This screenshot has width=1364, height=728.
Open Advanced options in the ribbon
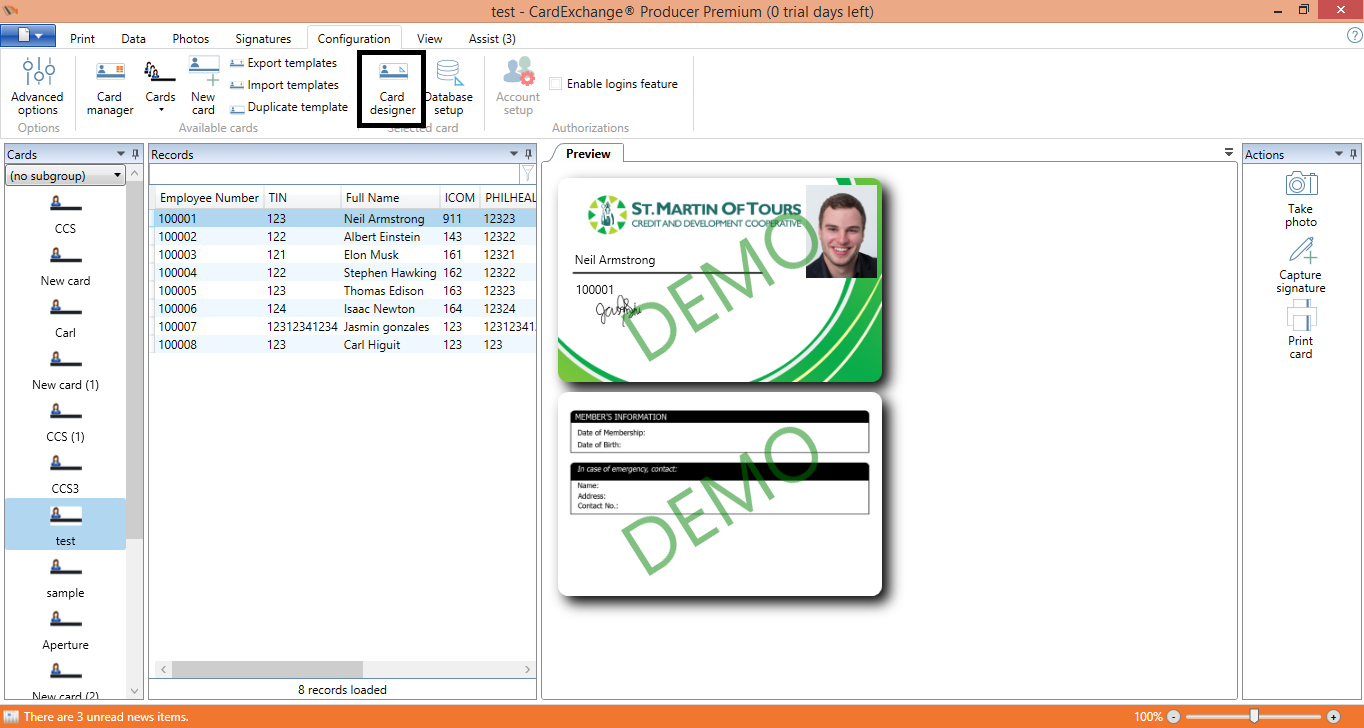pos(38,86)
